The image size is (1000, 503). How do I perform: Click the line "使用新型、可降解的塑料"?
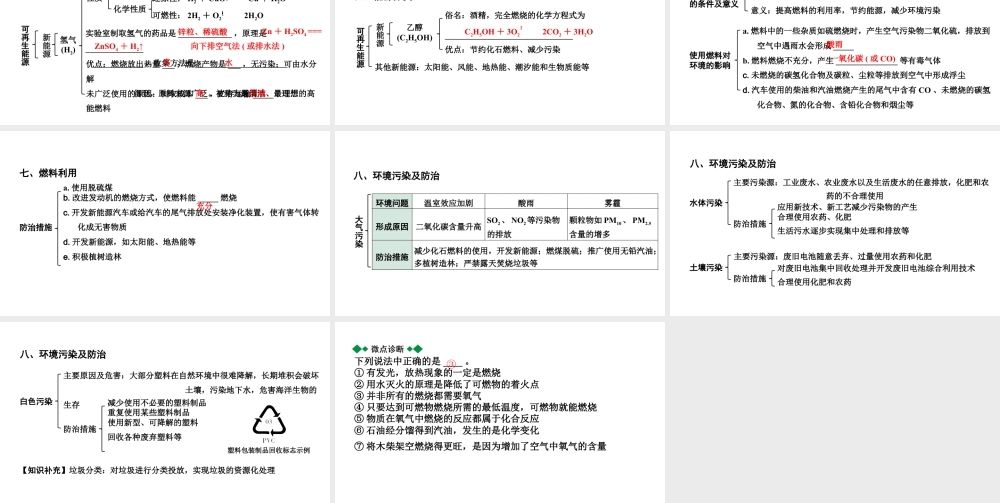(x=152, y=422)
